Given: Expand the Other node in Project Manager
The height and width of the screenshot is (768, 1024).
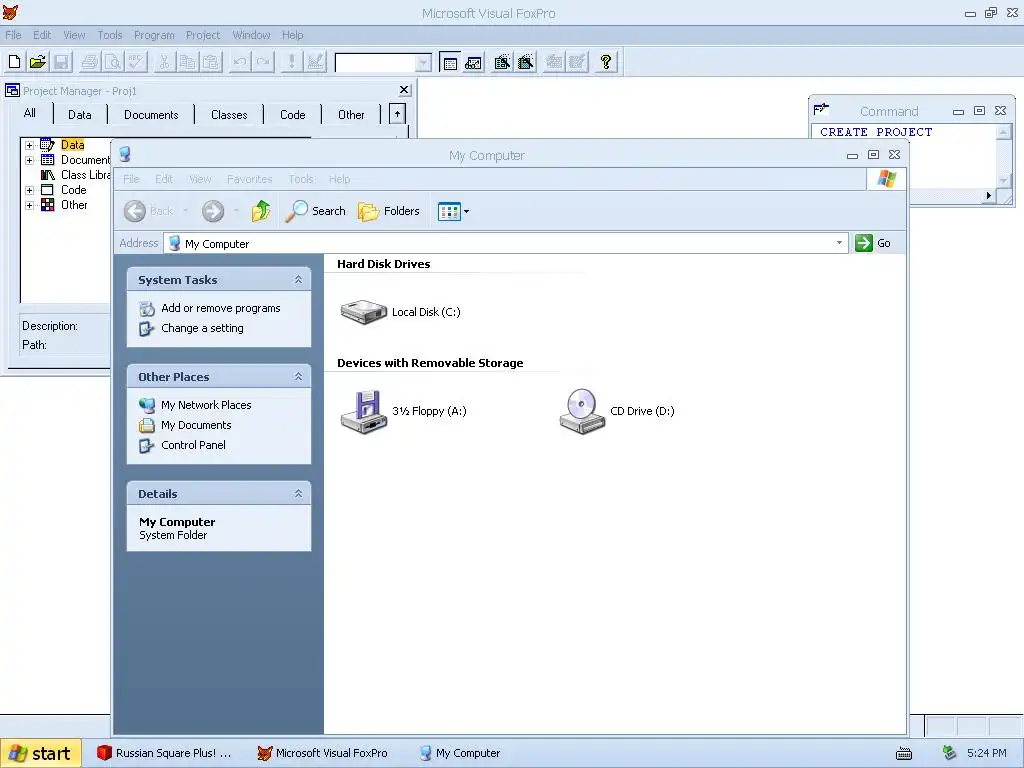Looking at the screenshot, I should pos(29,205).
